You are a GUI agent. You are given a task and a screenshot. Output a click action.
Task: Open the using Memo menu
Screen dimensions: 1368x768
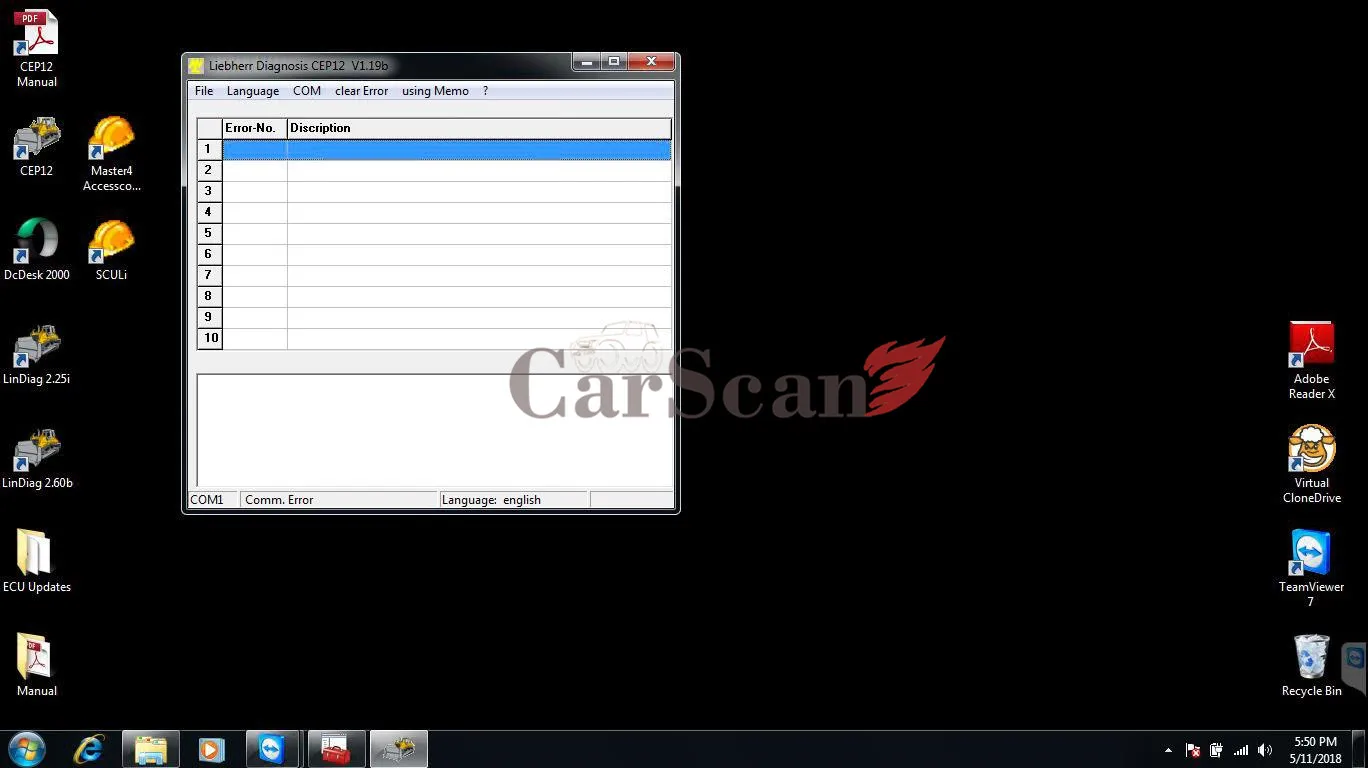point(435,91)
